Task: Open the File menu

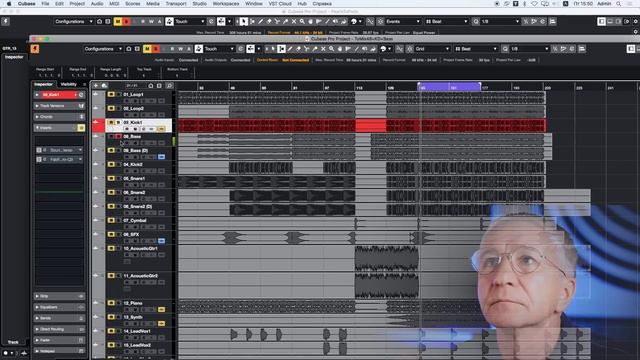Action: (45, 4)
